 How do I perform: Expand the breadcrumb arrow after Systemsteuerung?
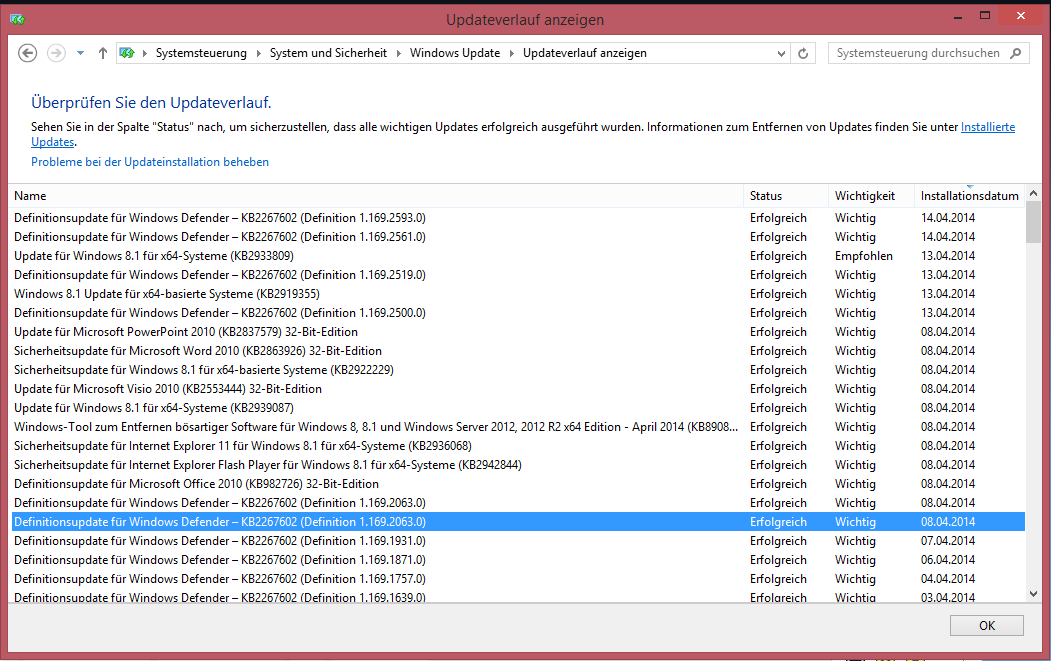(x=259, y=53)
